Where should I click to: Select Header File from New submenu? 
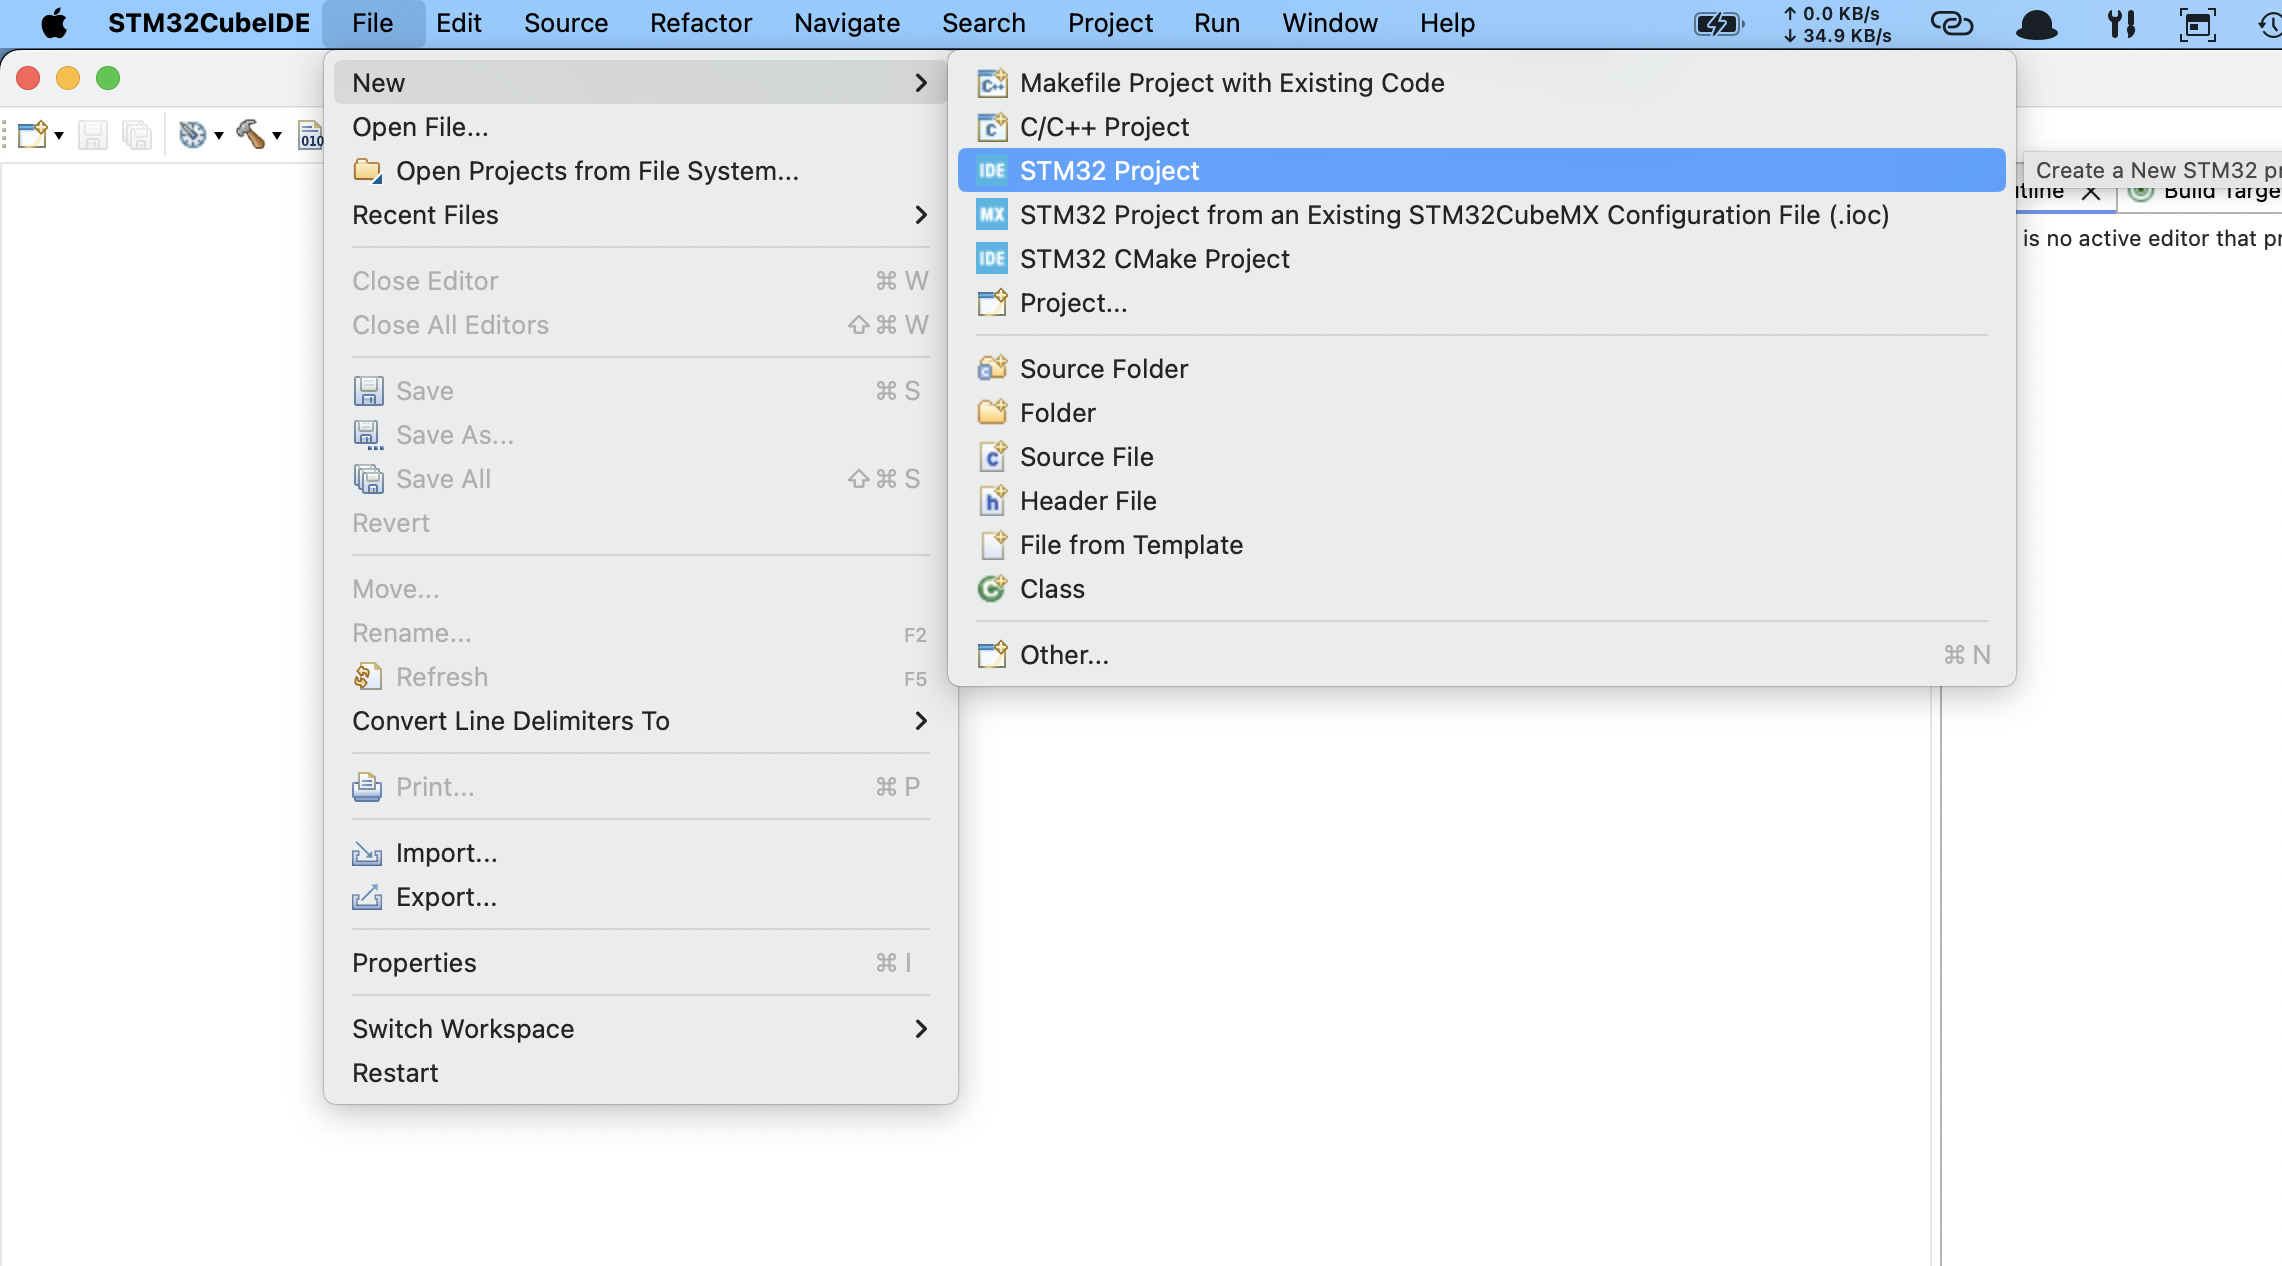click(x=1087, y=501)
